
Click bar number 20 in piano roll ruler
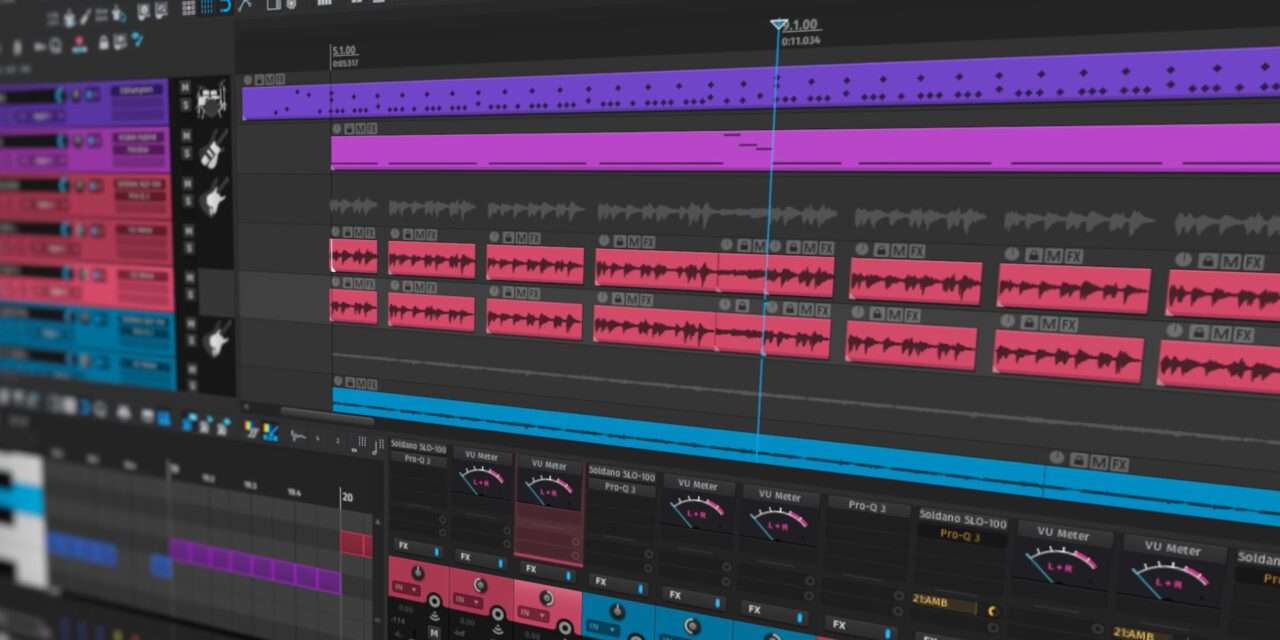click(x=346, y=497)
